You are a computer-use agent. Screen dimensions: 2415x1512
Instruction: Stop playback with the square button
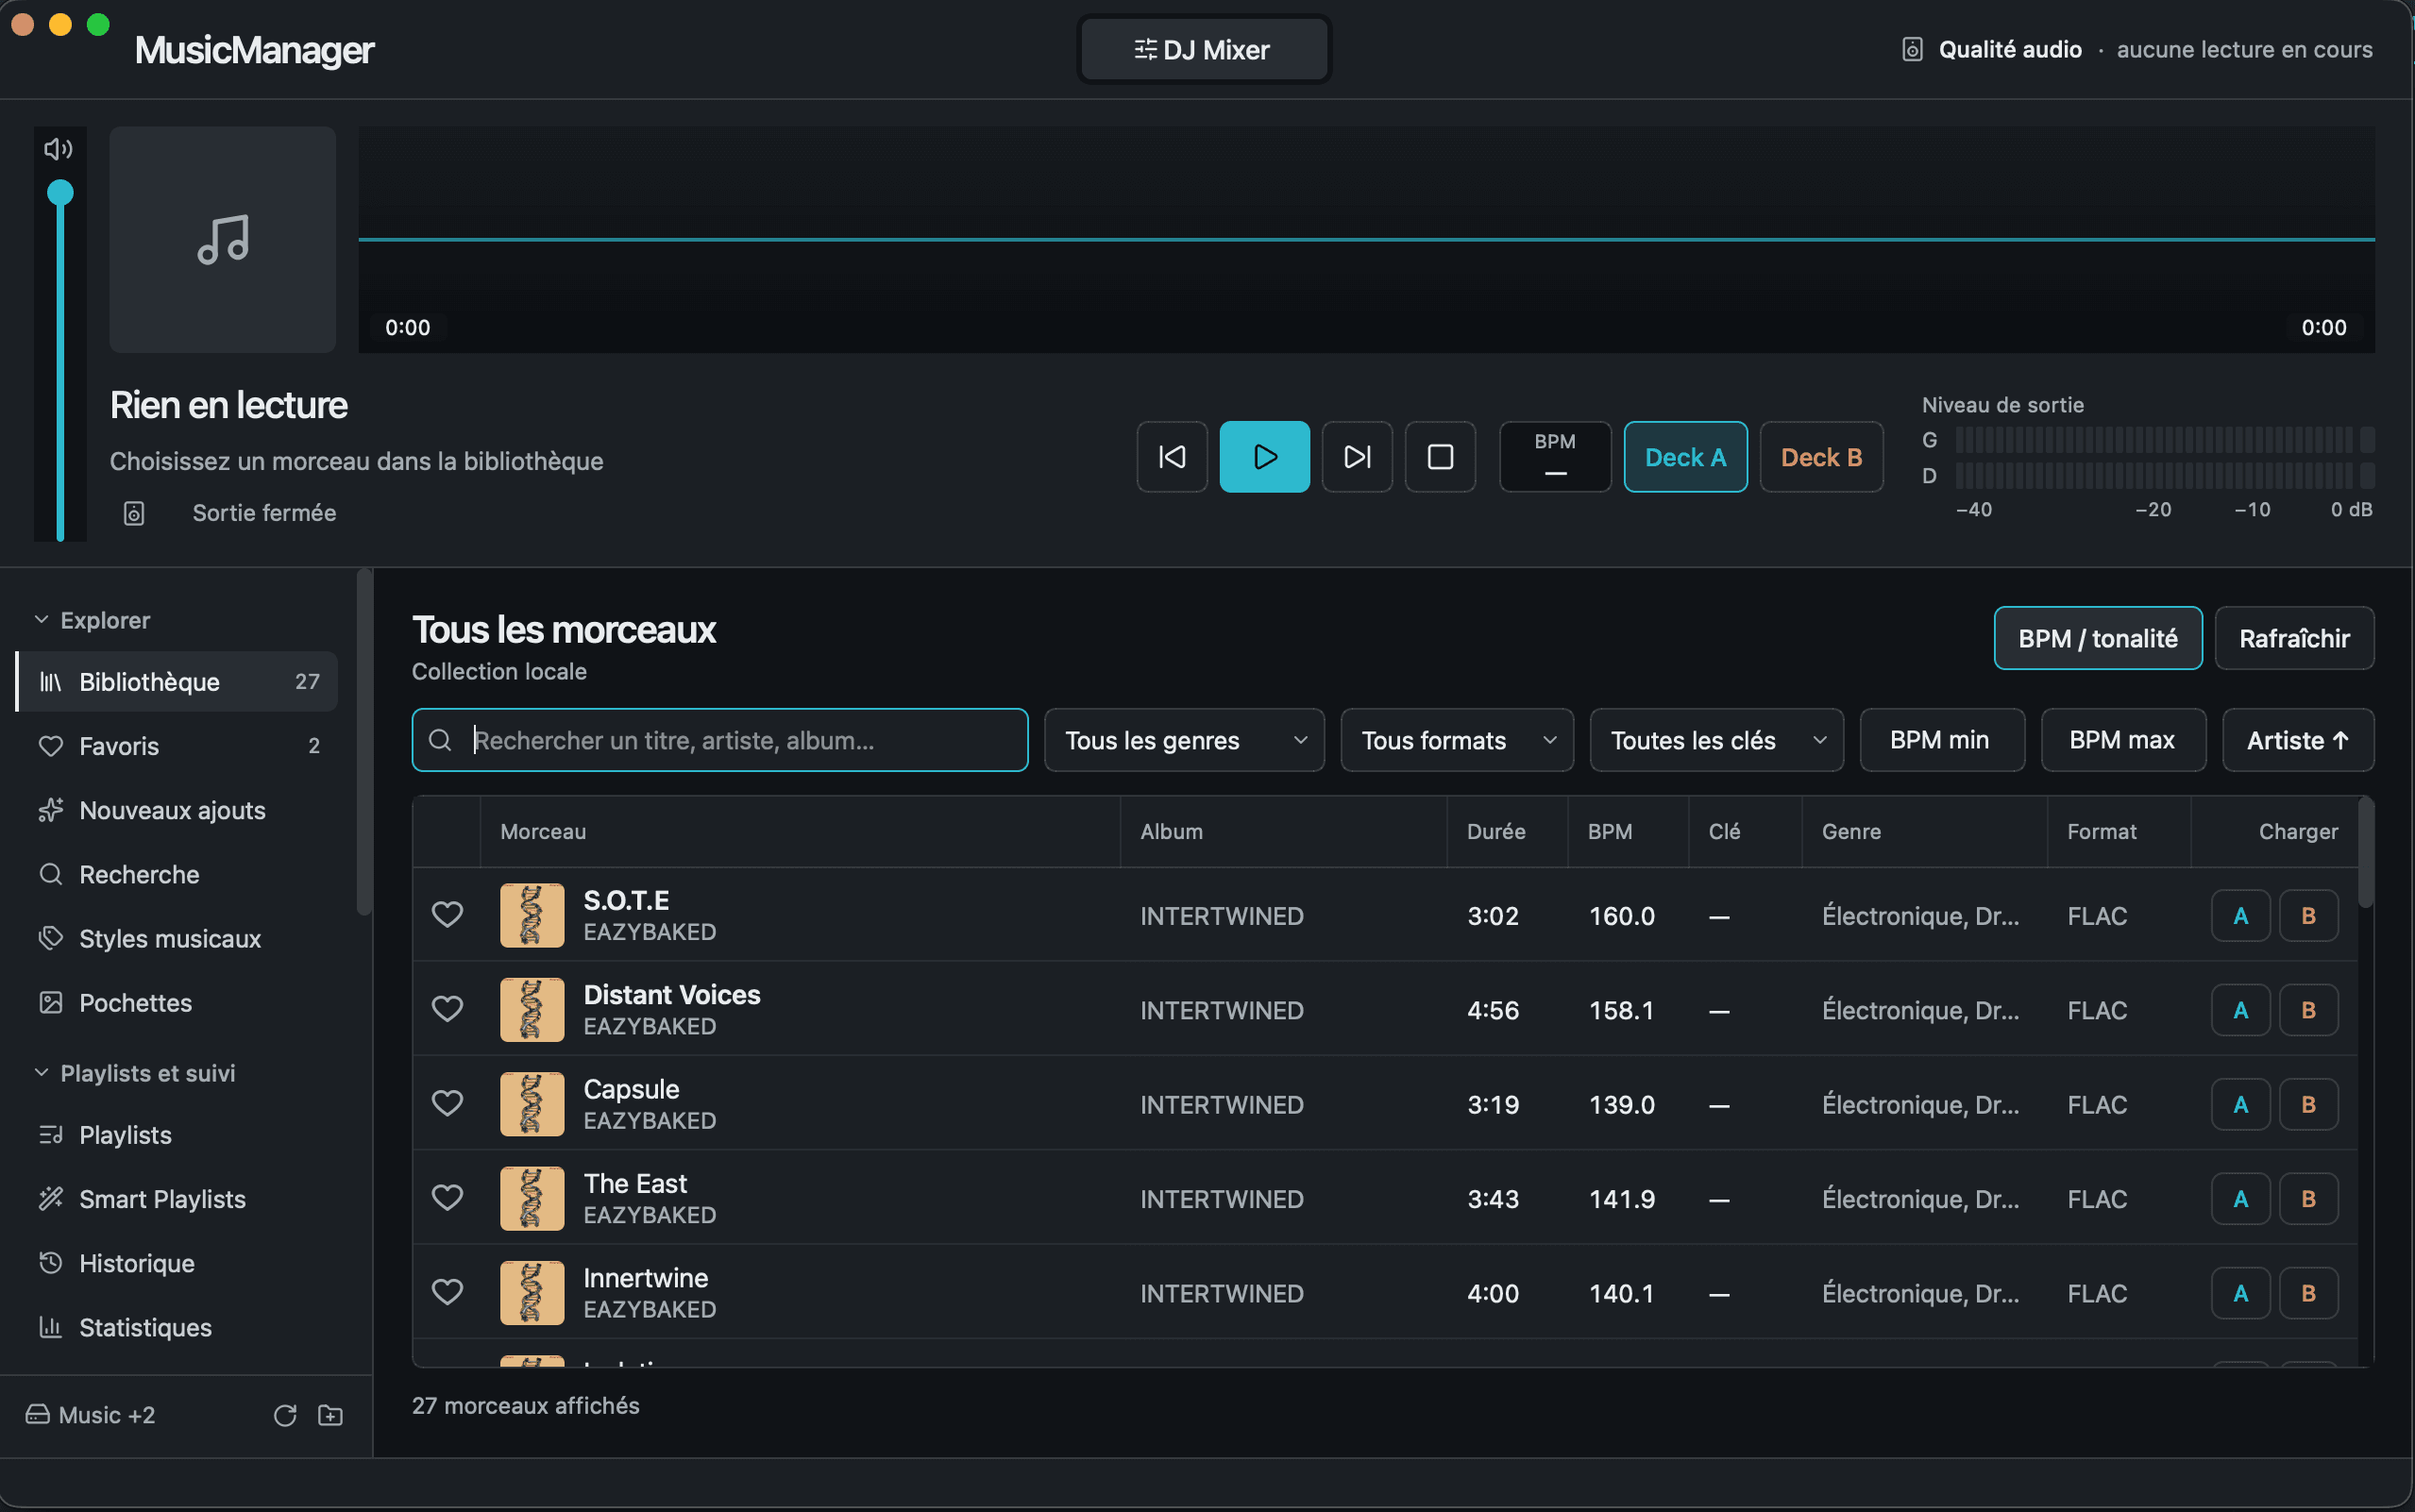pos(1440,457)
